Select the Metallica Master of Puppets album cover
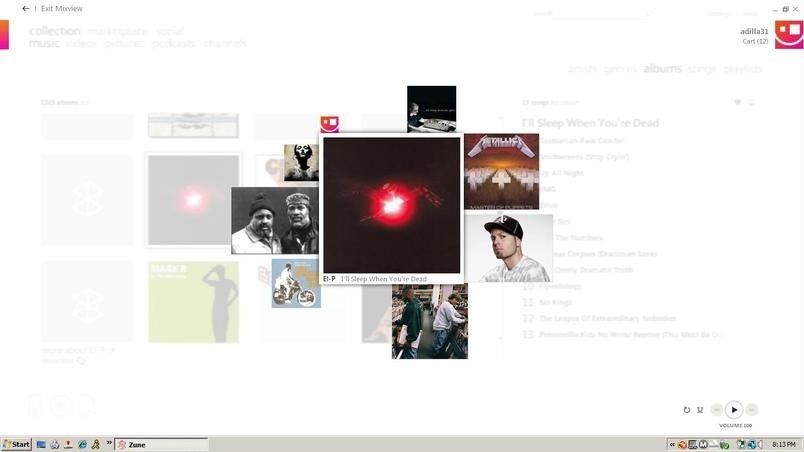The image size is (804, 452). pyautogui.click(x=501, y=172)
